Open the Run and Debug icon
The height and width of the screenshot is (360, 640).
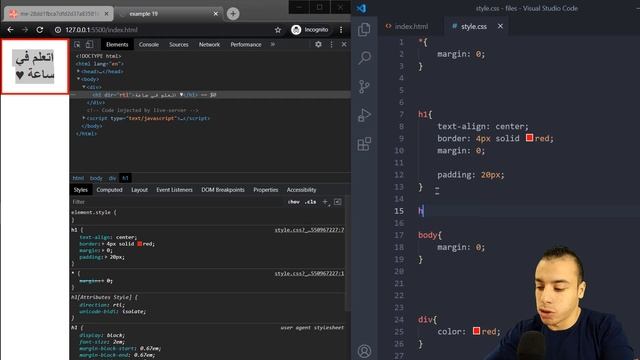364,115
